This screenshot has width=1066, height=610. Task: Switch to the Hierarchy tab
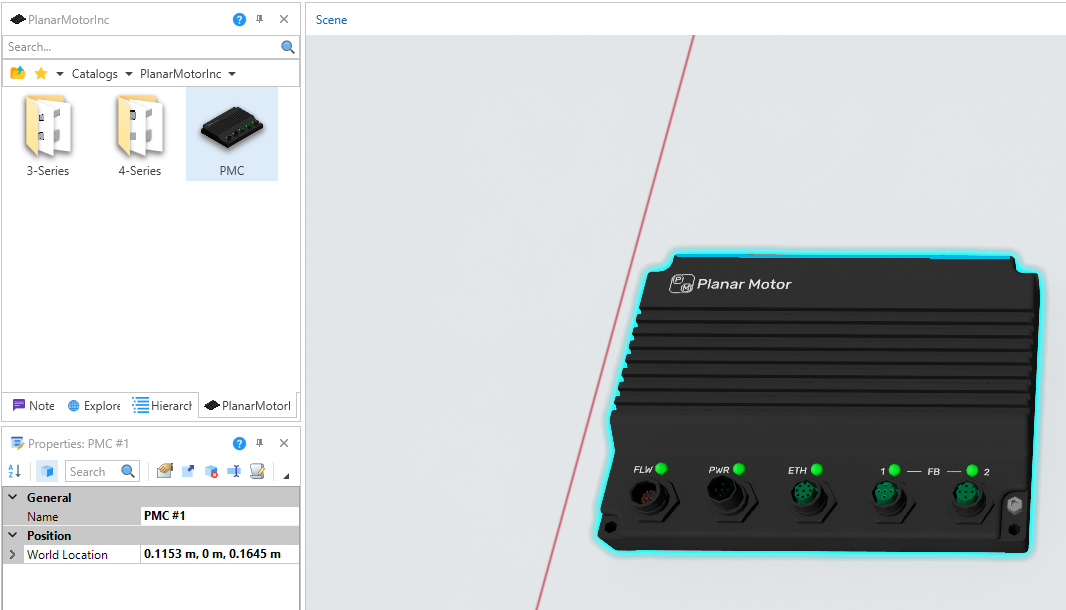163,406
